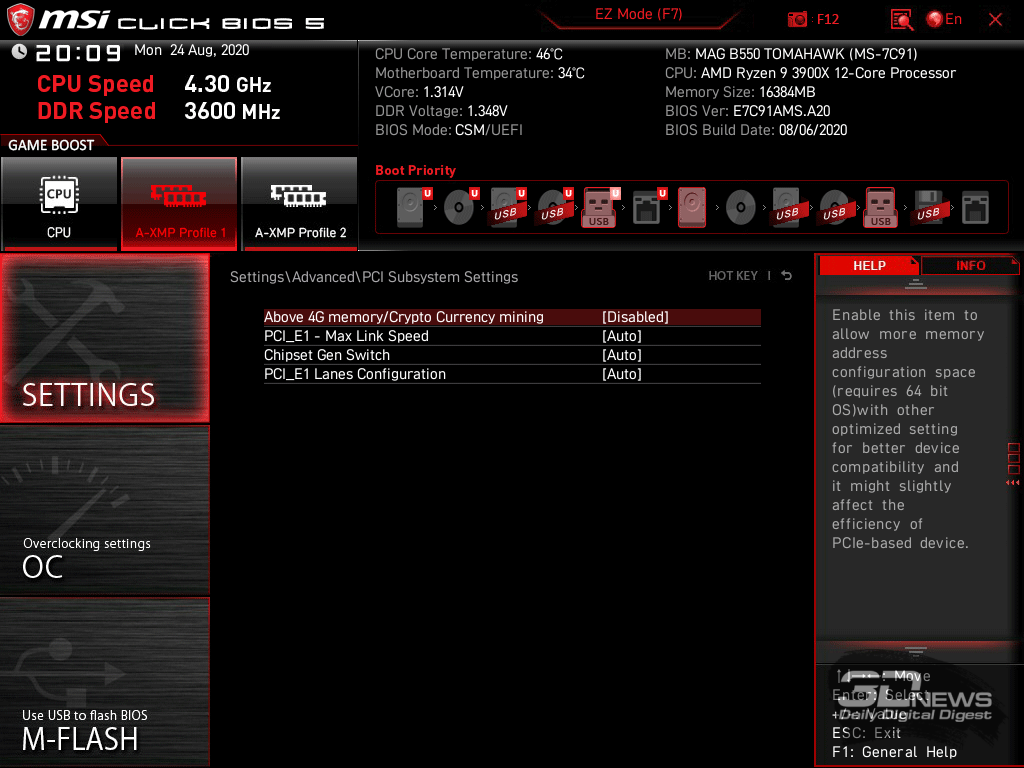Screen dimensions: 1024x768
Task: Open M-FLASH to flash BIOS from USB
Action: (104, 682)
